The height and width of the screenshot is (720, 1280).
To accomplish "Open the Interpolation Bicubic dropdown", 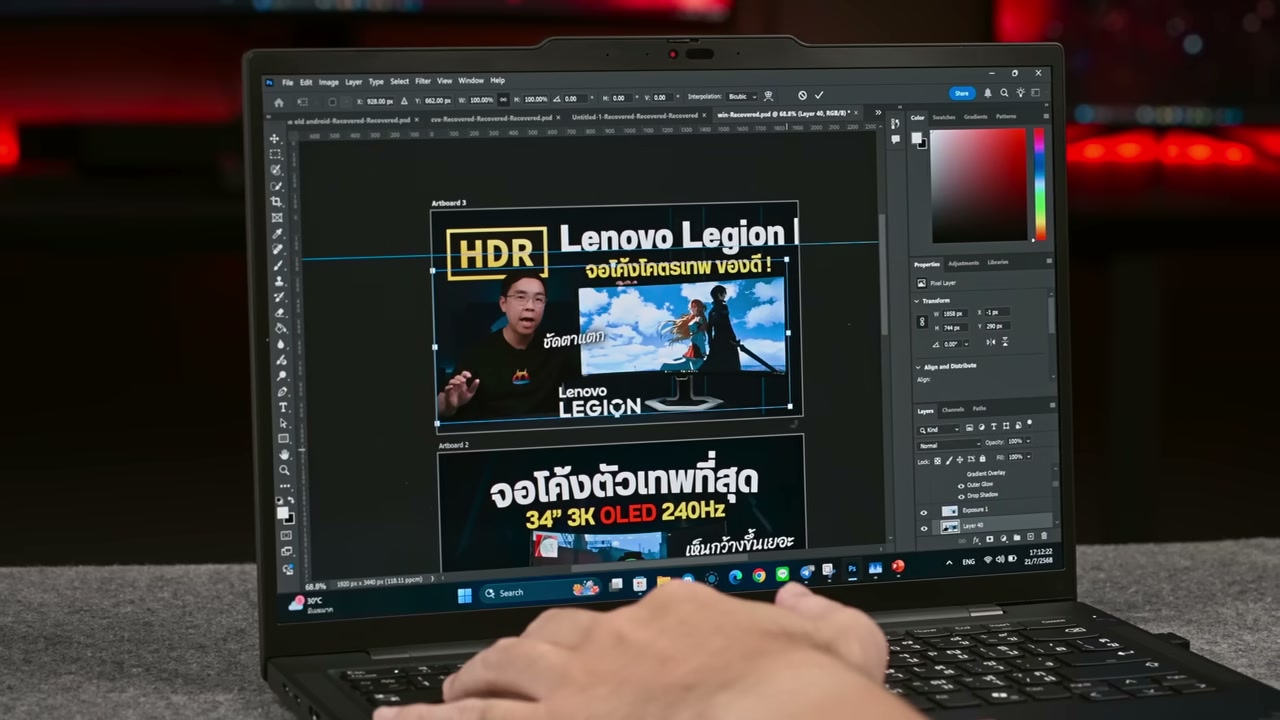I will (741, 97).
